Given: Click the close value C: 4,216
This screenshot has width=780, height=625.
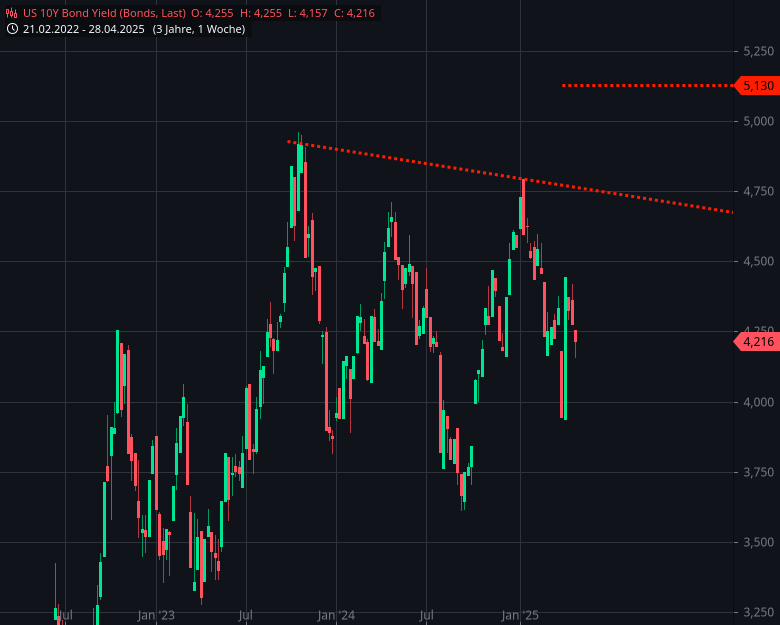Looking at the screenshot, I should coord(355,13).
